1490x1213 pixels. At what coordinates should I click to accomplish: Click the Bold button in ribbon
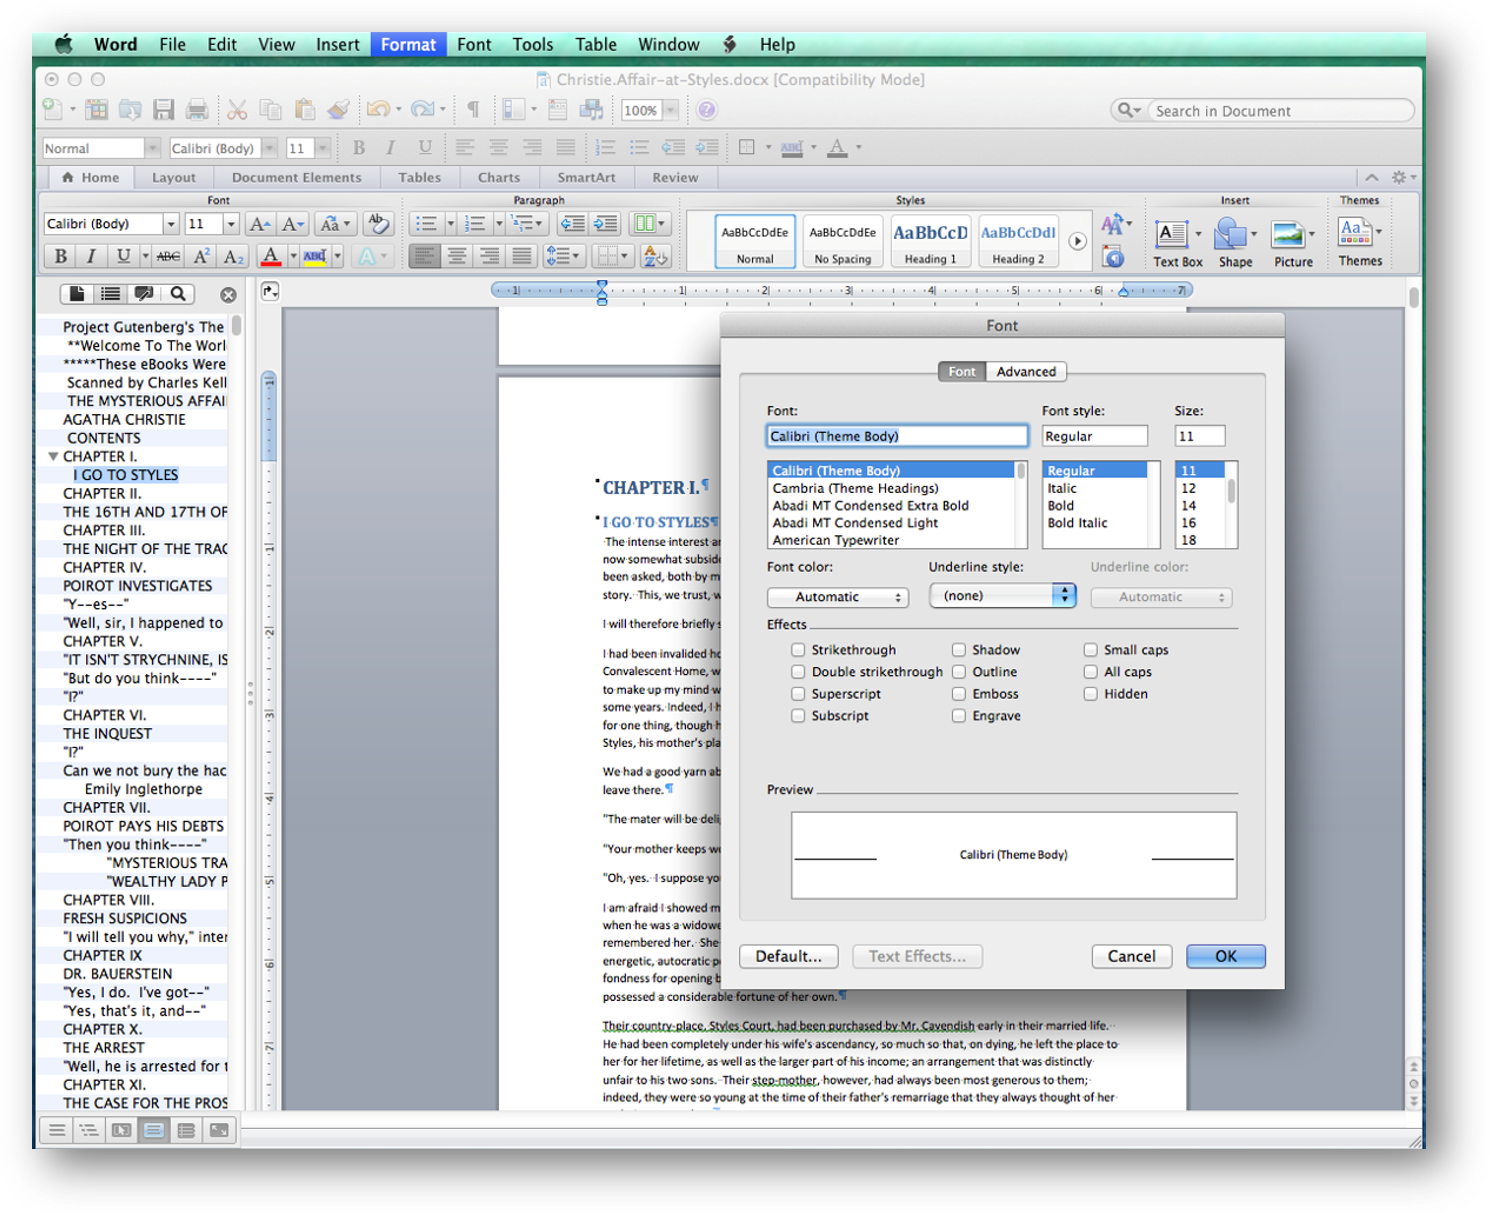(61, 256)
